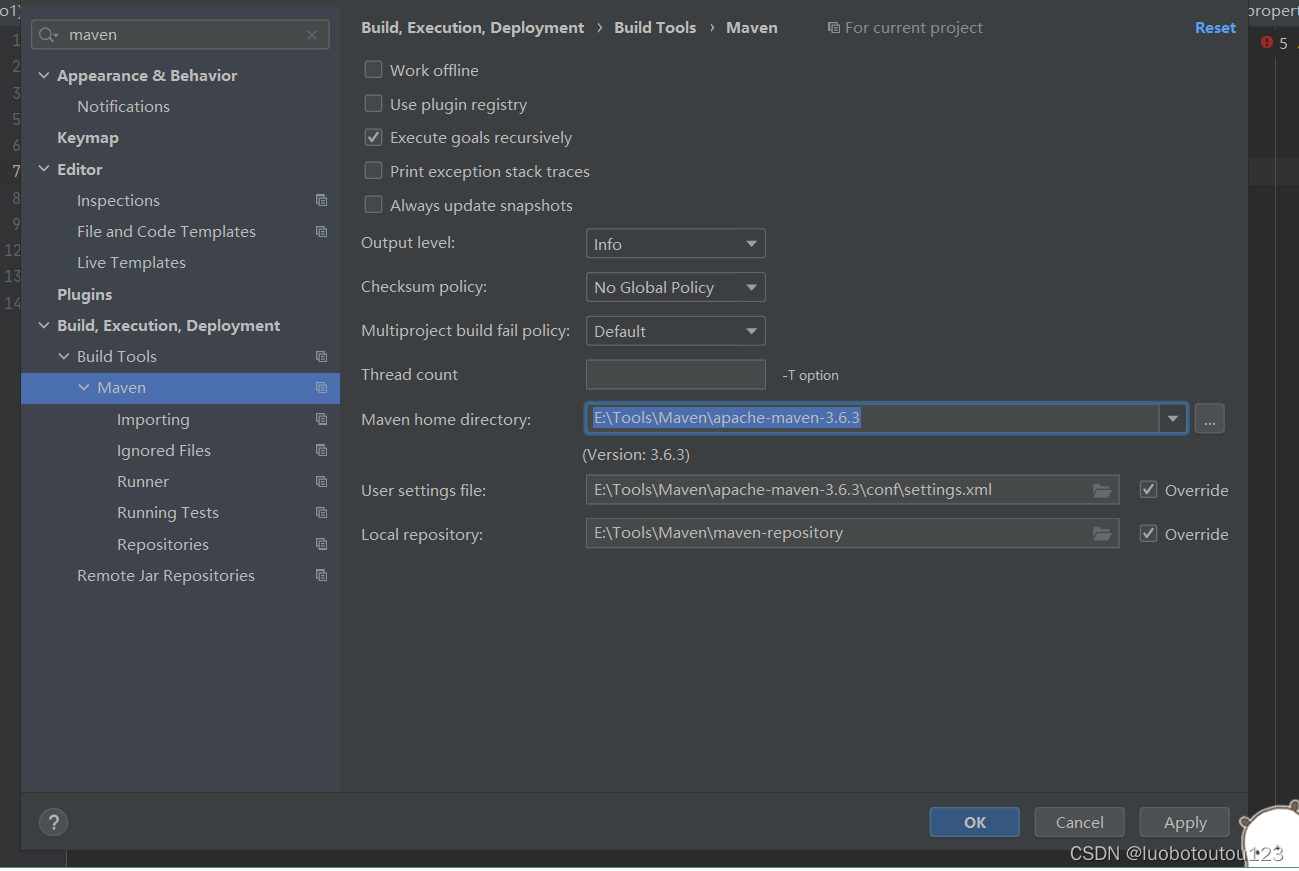Open the folder browser for Local repository
The height and width of the screenshot is (871, 1299).
1101,533
